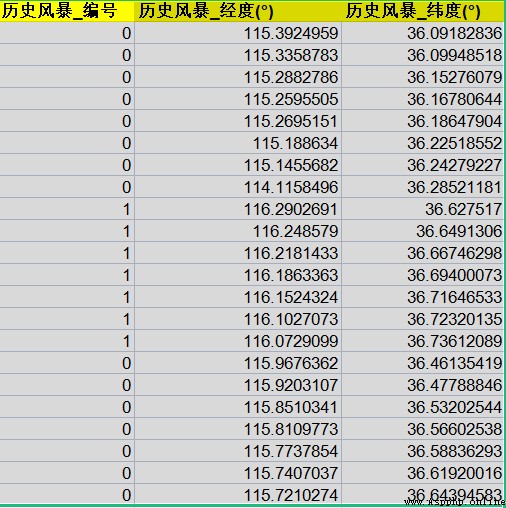This screenshot has width=506, height=508.
Task: Click latitude cell 36.28521181
Action: point(423,187)
